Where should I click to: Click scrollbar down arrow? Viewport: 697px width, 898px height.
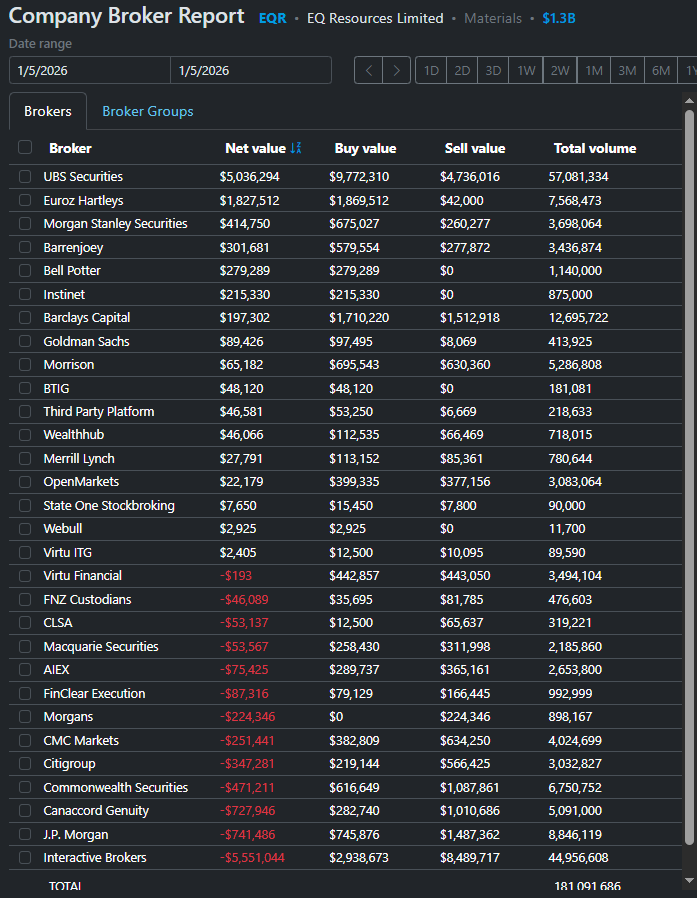coord(689,881)
